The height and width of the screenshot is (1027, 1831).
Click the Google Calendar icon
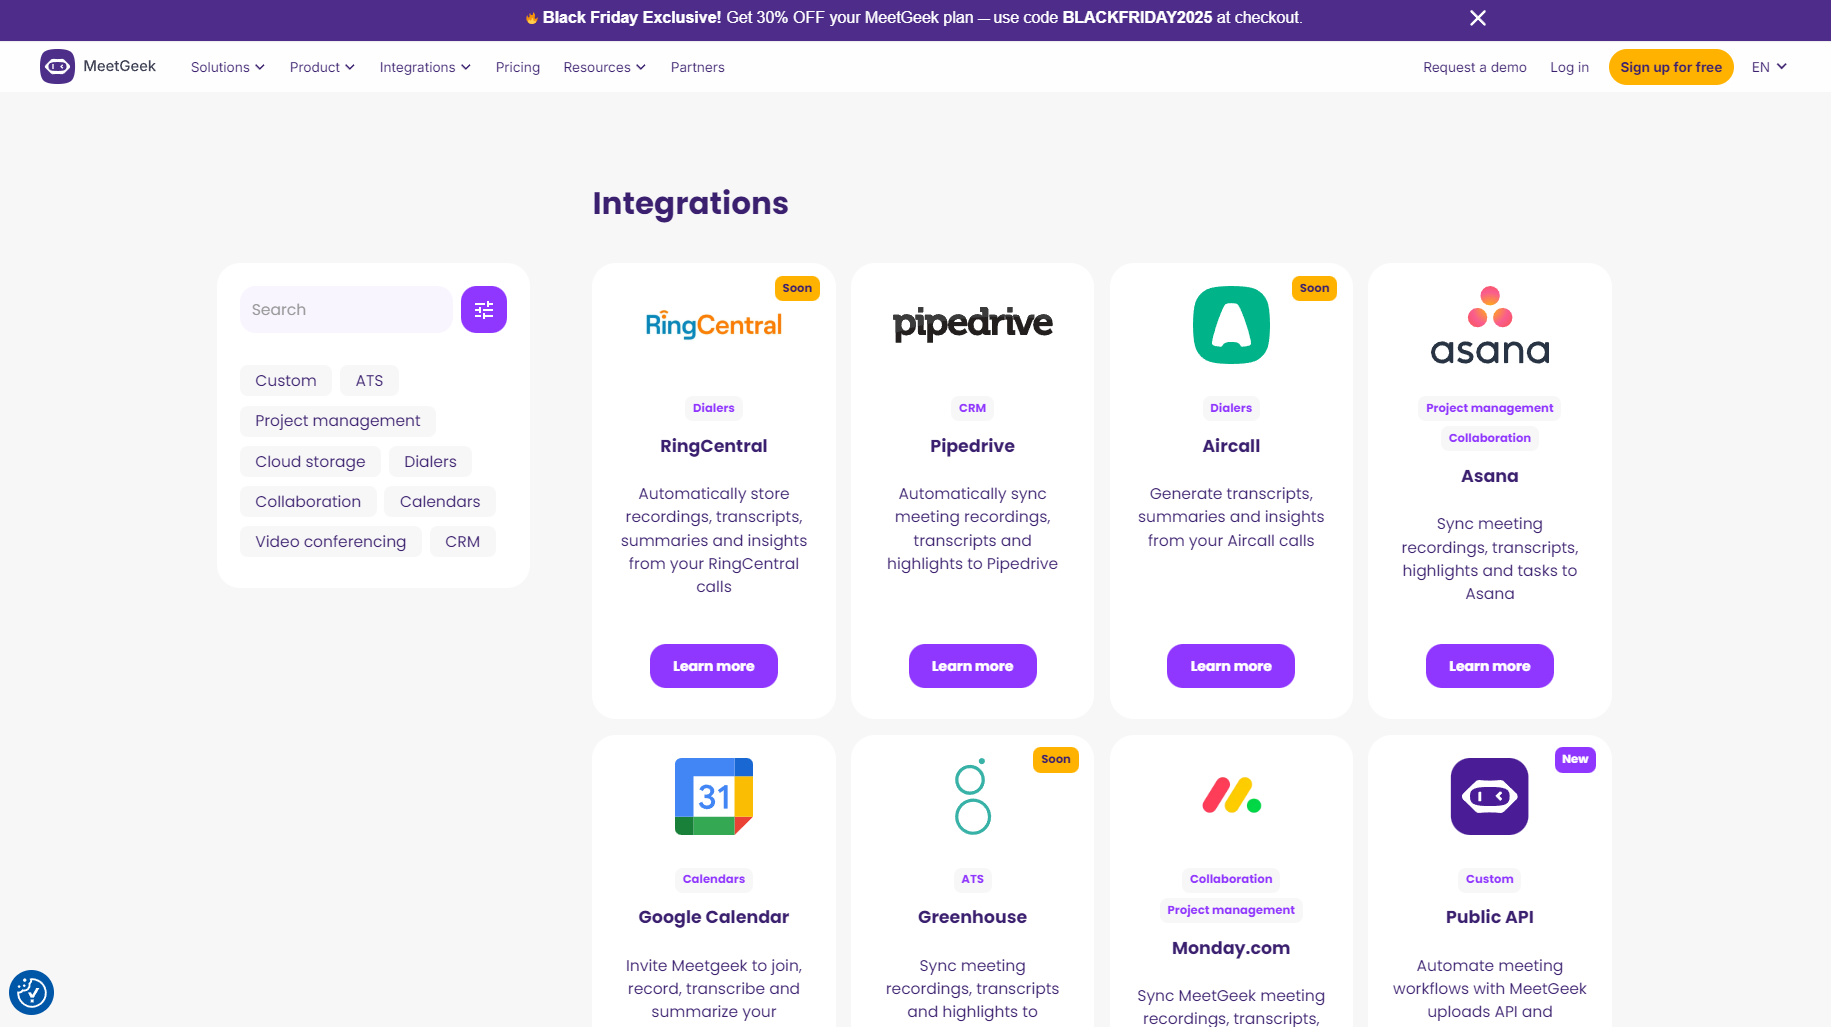(x=713, y=796)
